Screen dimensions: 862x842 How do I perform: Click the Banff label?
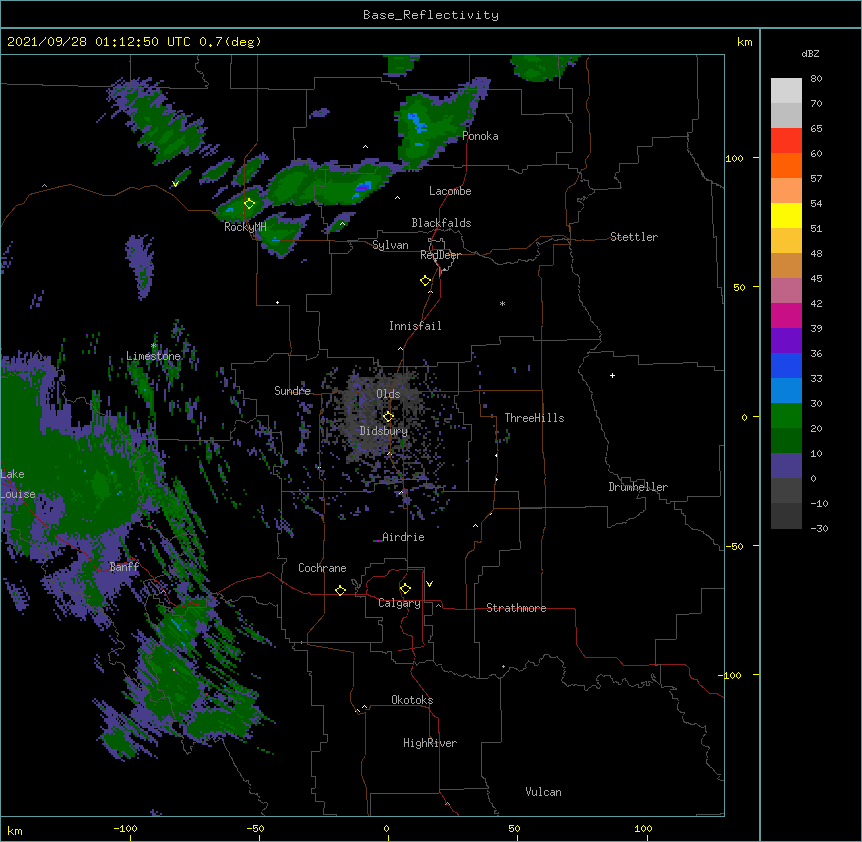point(124,567)
